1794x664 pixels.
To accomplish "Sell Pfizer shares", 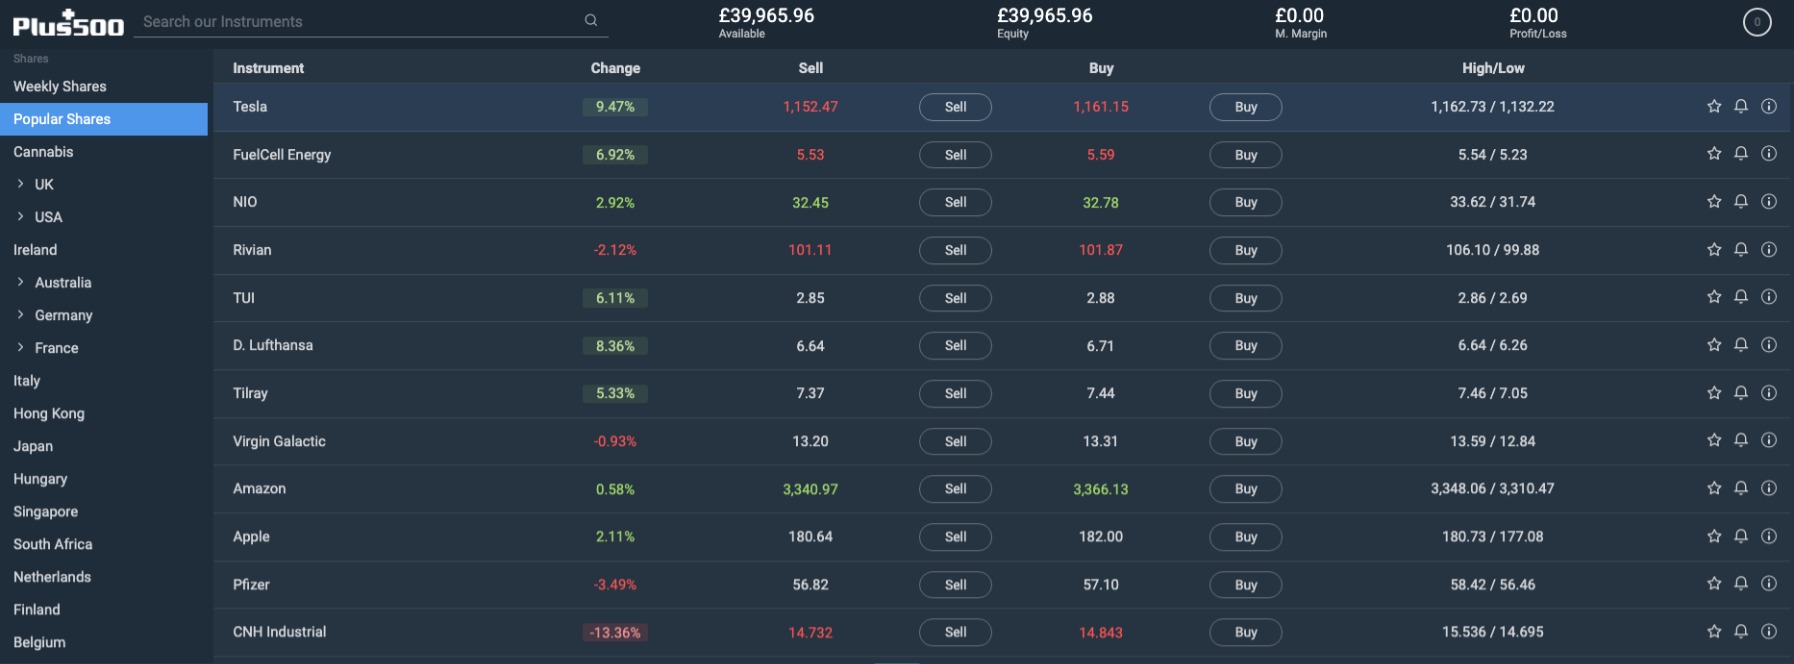I will click(x=955, y=585).
